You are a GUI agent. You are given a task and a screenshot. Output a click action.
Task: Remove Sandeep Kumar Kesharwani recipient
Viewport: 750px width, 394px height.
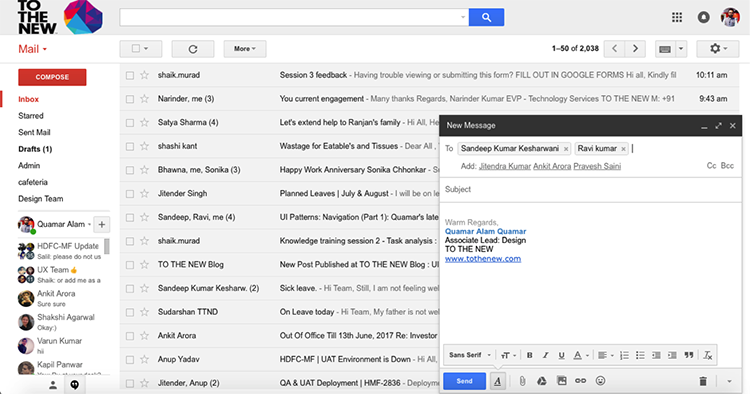[x=566, y=149]
